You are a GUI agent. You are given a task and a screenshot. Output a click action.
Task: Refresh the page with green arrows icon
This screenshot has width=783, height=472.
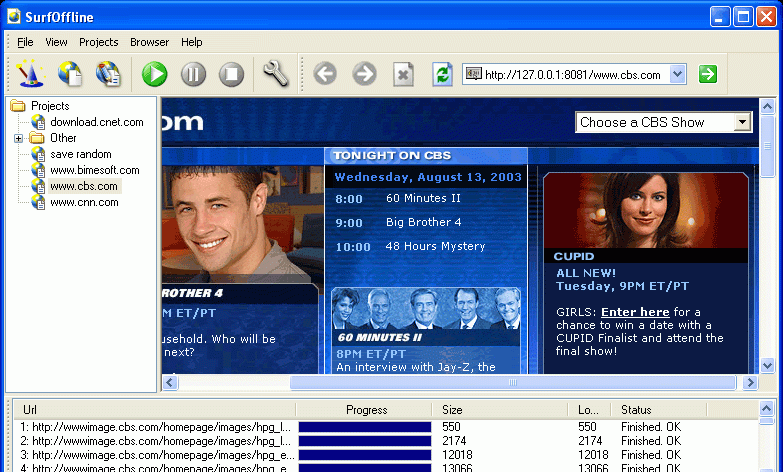pos(442,74)
